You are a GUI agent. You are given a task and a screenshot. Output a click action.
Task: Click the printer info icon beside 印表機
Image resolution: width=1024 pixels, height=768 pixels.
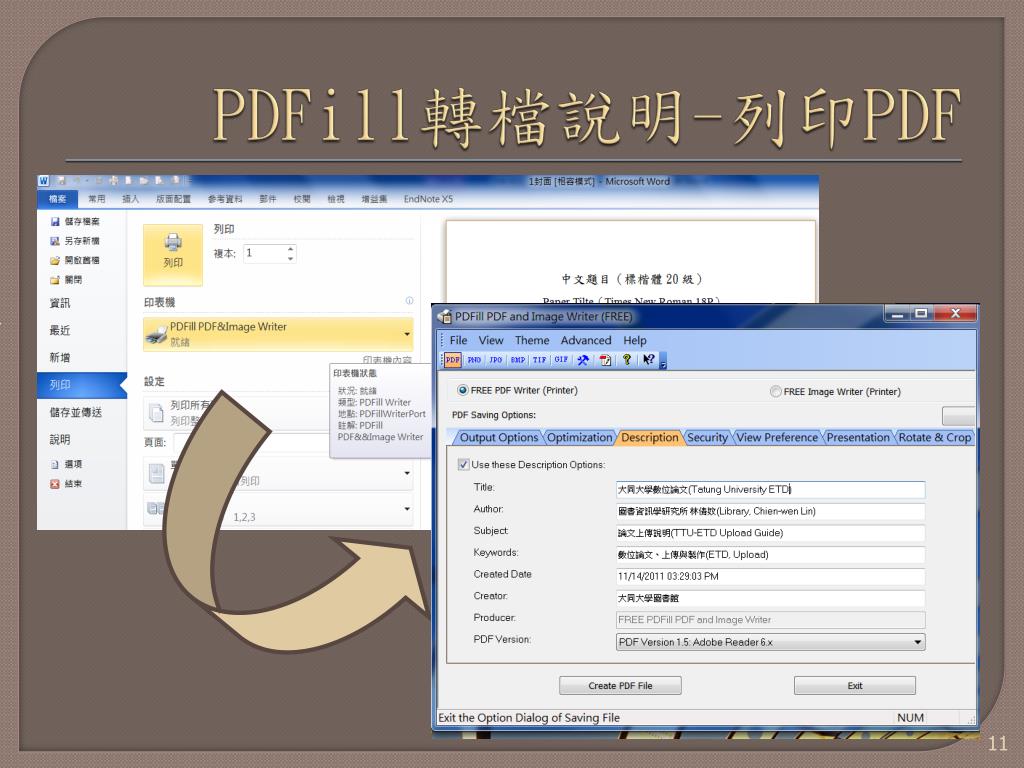click(x=409, y=301)
